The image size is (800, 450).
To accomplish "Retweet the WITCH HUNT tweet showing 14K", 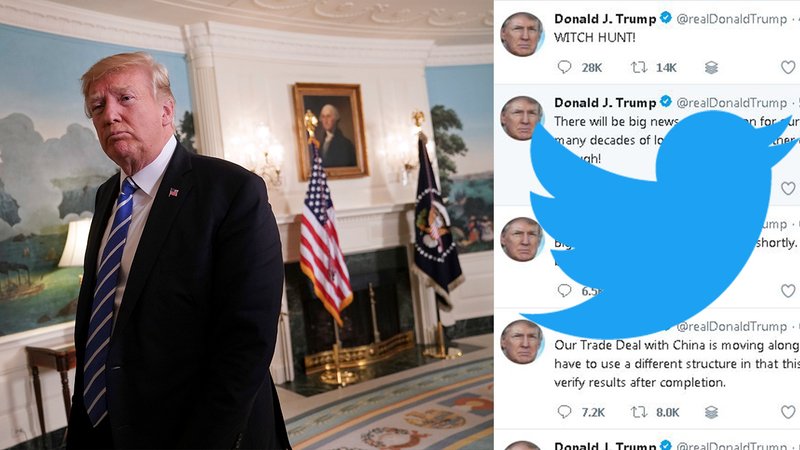I will 639,67.
